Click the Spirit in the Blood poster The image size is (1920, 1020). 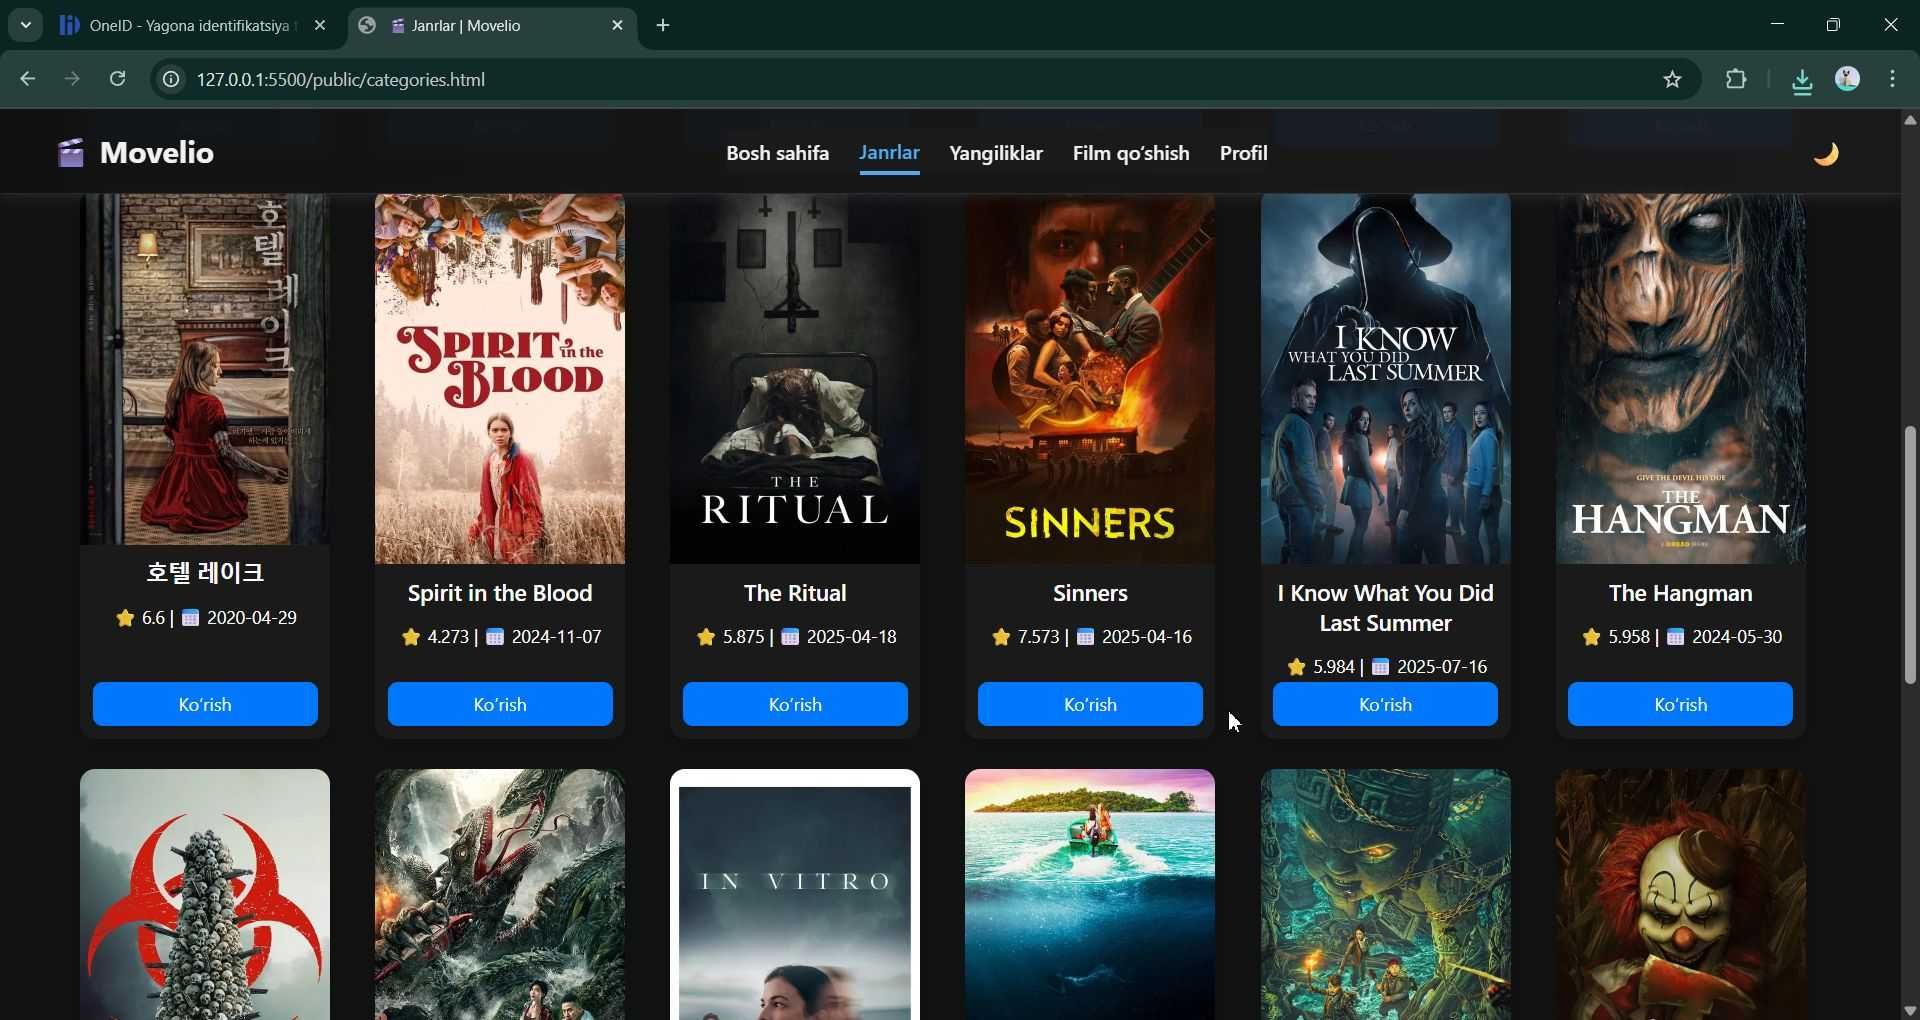tap(500, 379)
